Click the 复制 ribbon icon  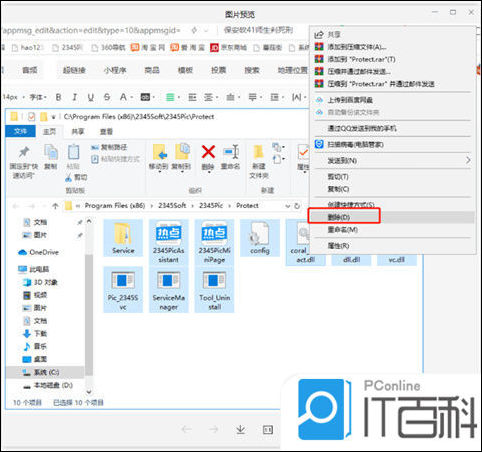click(x=51, y=152)
